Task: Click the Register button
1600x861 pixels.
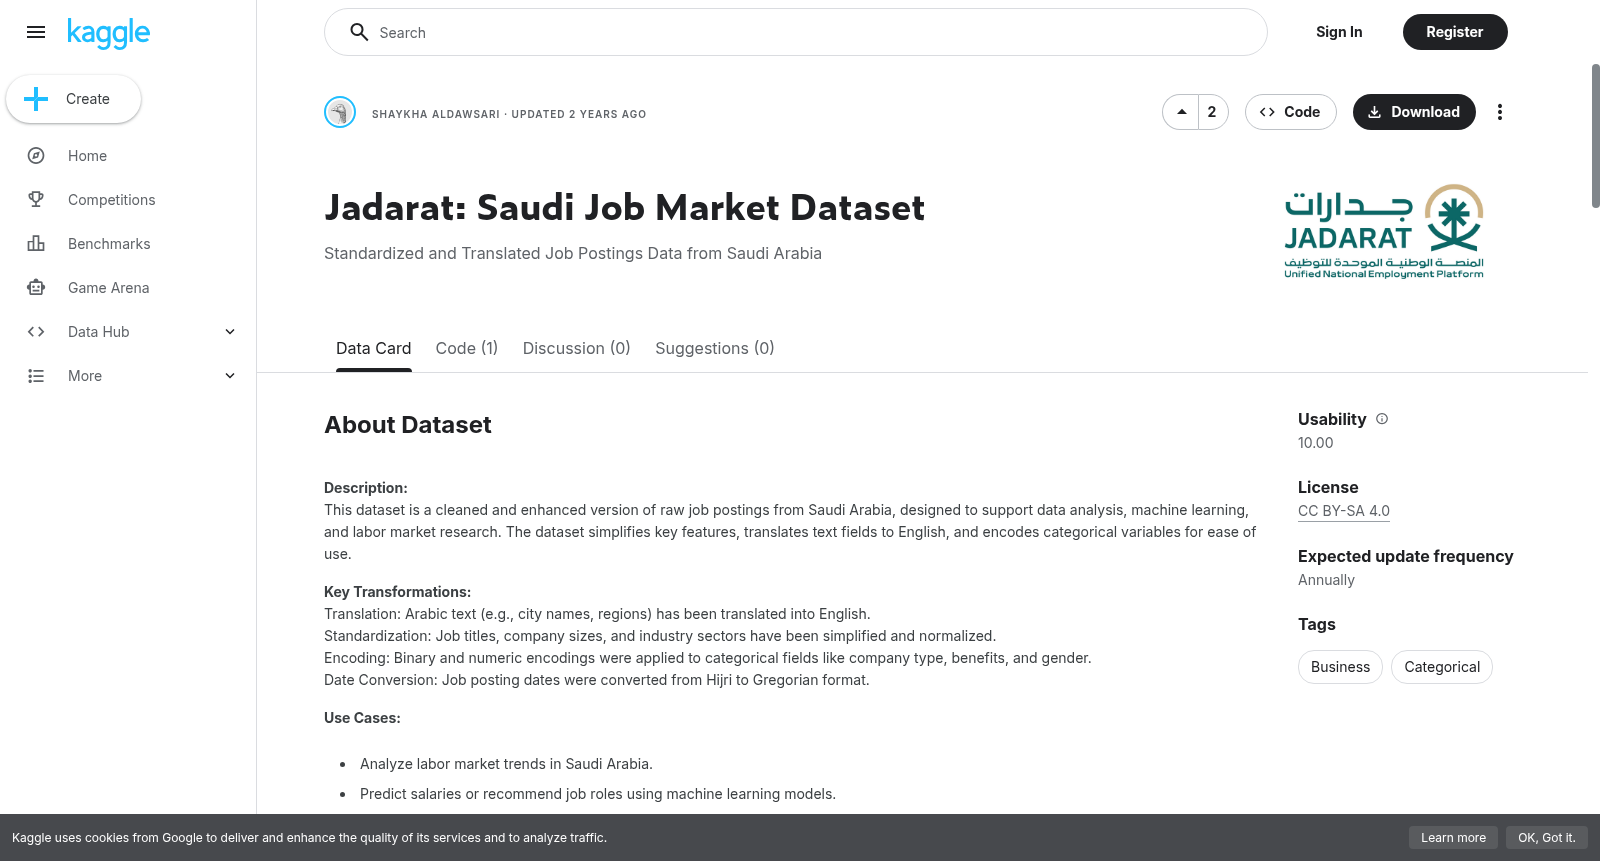Action: 1455,32
